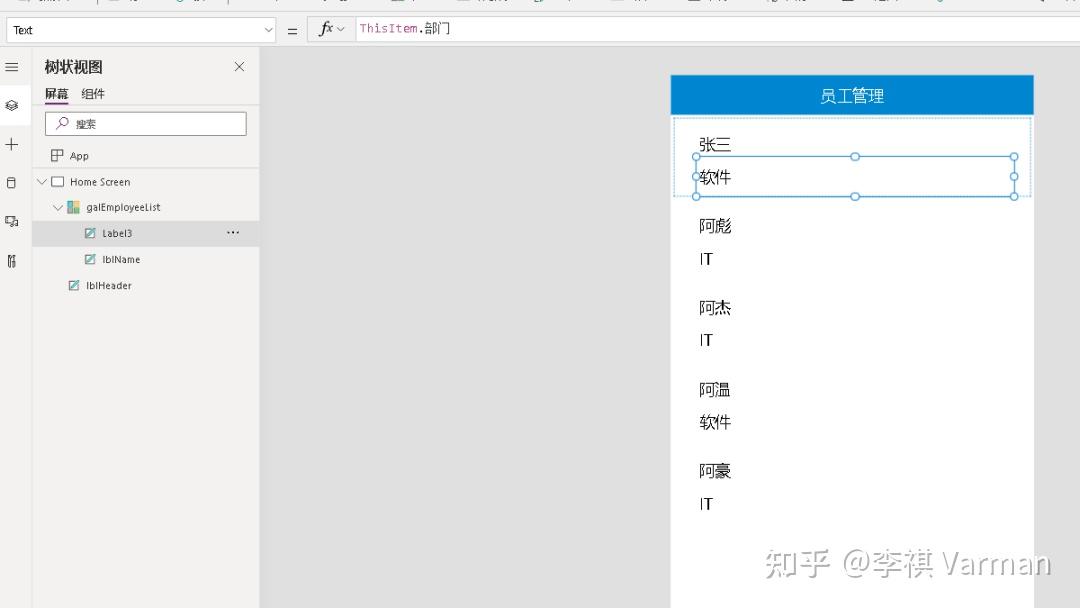This screenshot has height=608, width=1080.
Task: Collapse the Home Screen tree node
Action: click(42, 181)
